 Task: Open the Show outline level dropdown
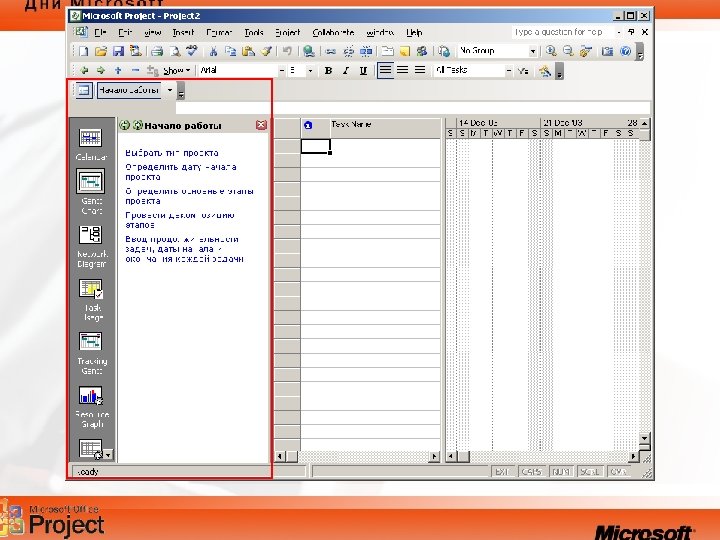[177, 70]
